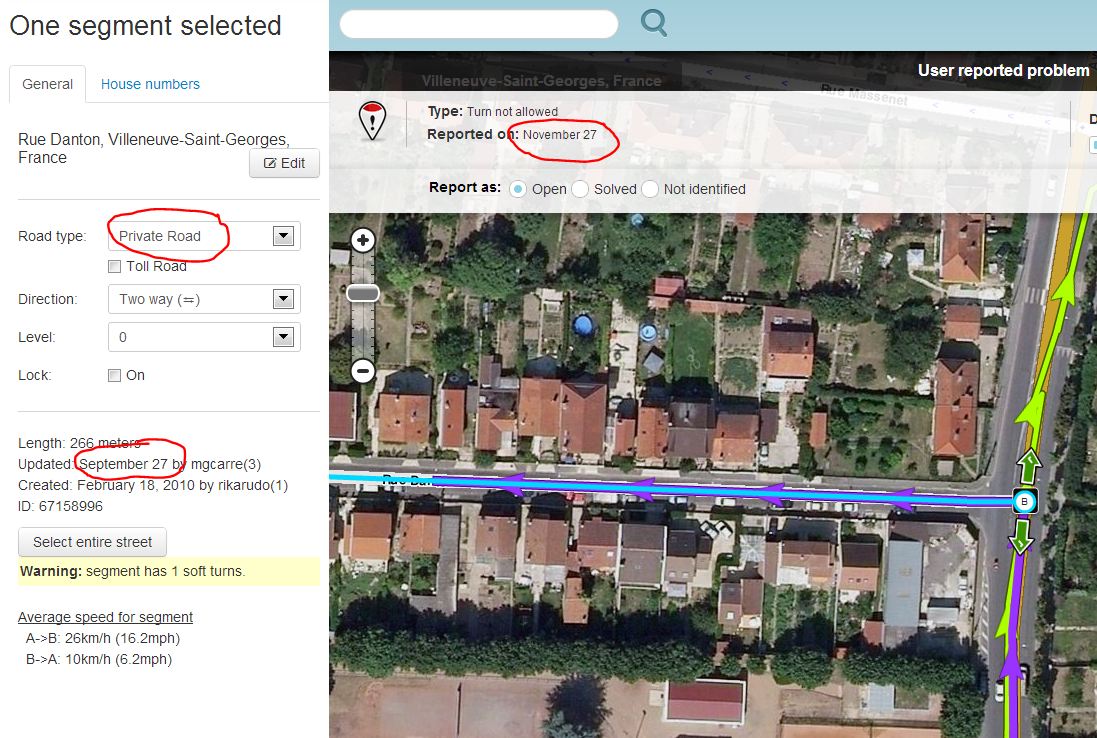Select the node B junction marker
Image resolution: width=1097 pixels, height=738 pixels.
pyautogui.click(x=1022, y=501)
